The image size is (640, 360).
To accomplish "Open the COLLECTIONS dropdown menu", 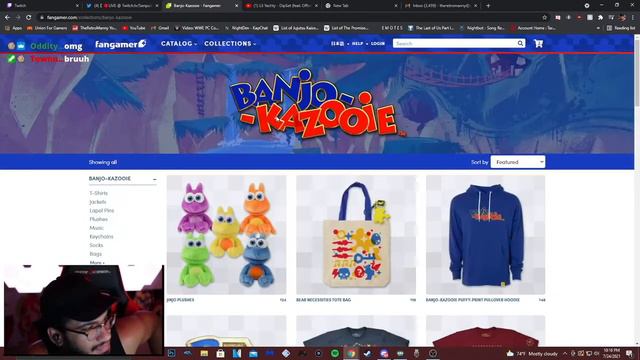I will (230, 43).
